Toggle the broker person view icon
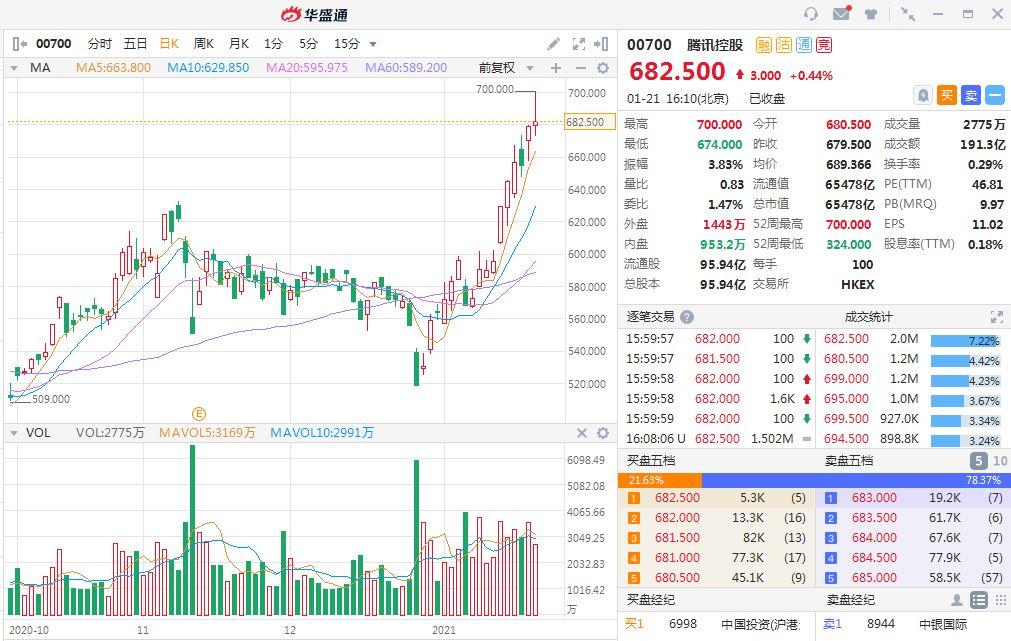1011x641 pixels. tap(957, 600)
